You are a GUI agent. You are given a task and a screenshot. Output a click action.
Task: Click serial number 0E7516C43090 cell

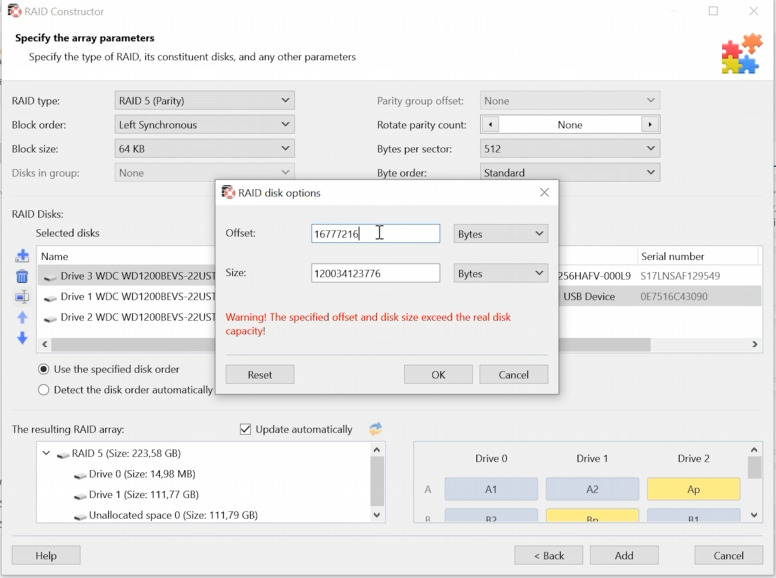[674, 296]
